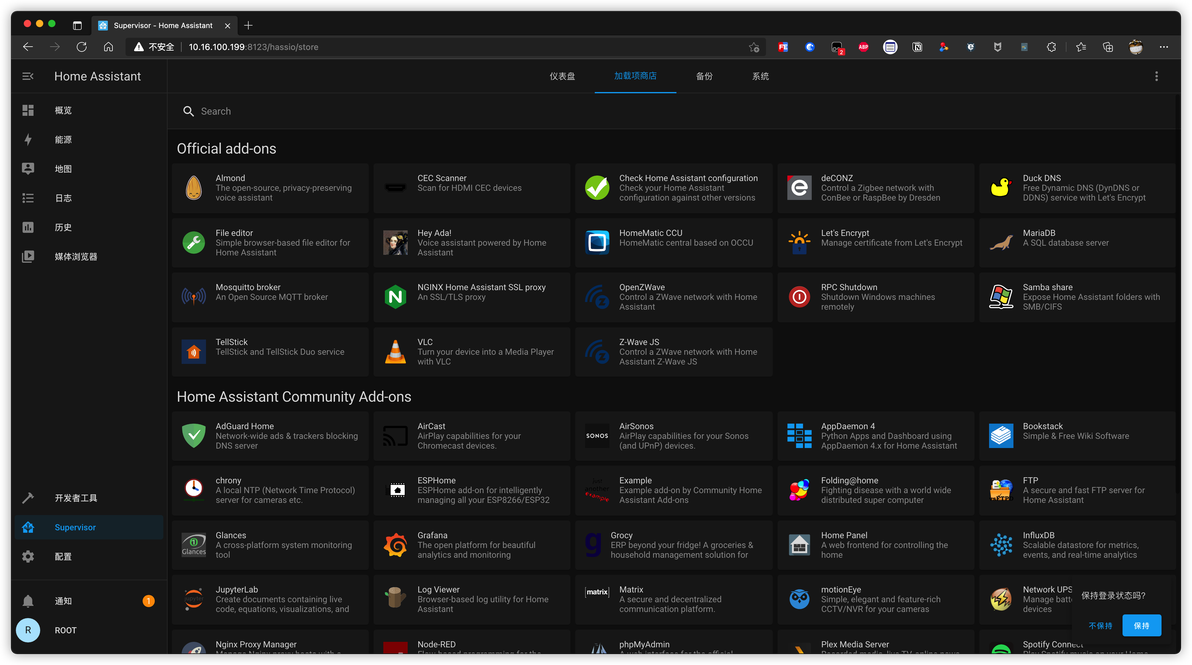1192x665 pixels.
Task: Click the VLC cone icon
Action: pyautogui.click(x=395, y=352)
